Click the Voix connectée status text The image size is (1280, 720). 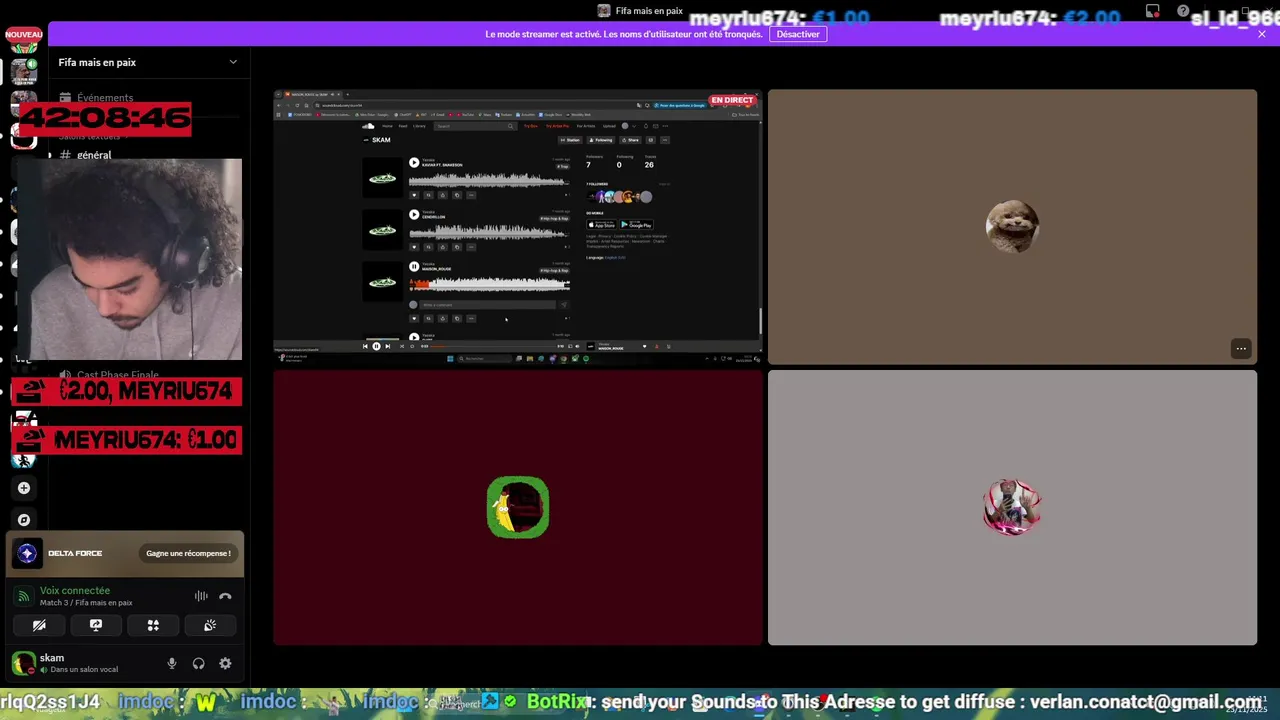point(75,591)
